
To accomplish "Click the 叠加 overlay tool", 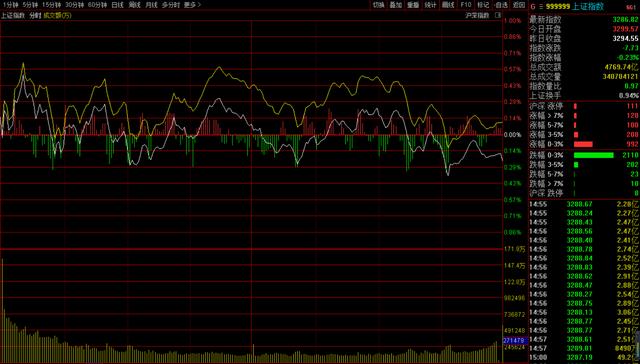I will click(x=396, y=5).
